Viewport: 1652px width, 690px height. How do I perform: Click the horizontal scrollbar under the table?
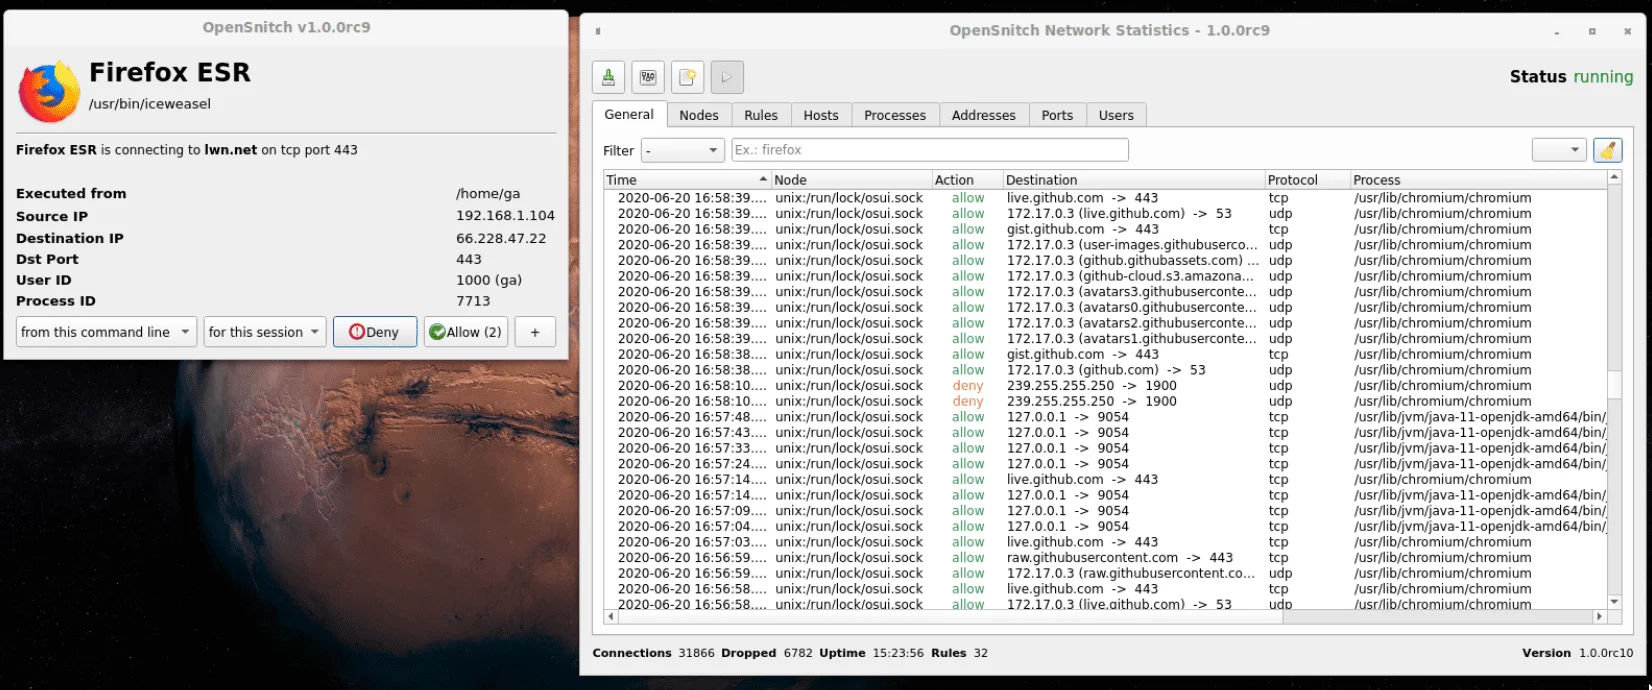point(1105,617)
